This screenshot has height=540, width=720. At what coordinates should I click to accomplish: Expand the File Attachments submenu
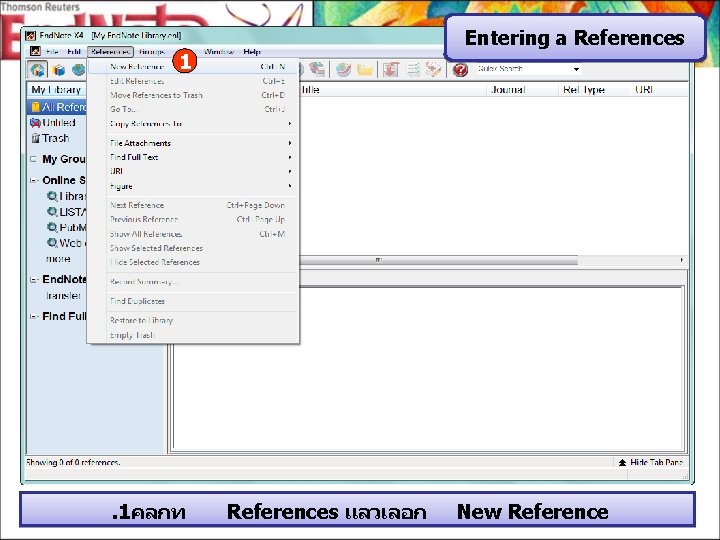click(x=193, y=143)
